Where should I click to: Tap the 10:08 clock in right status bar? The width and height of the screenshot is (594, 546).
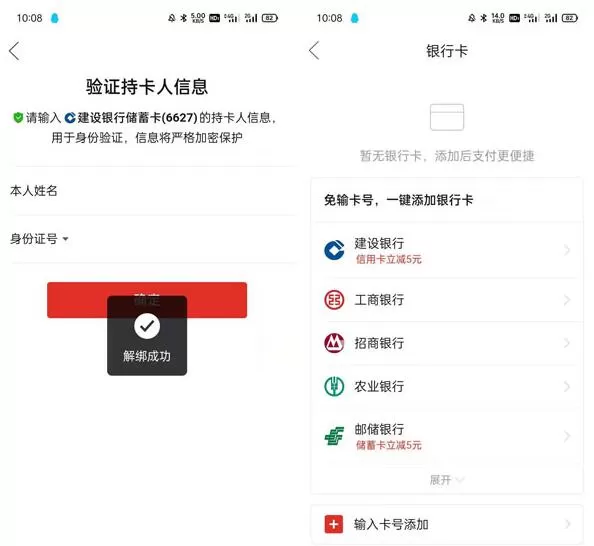330,18
